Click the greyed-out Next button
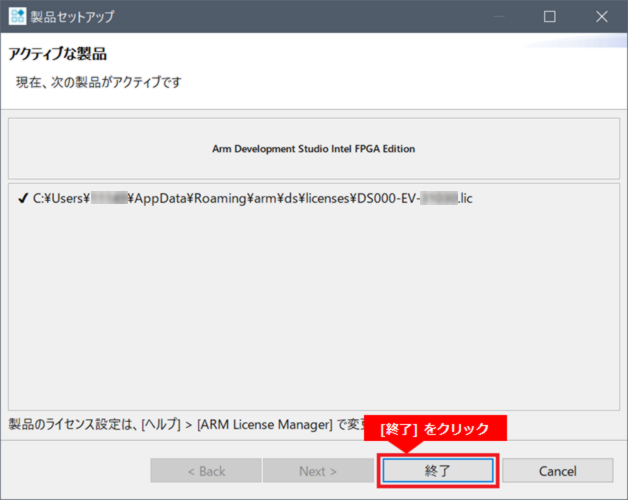Image resolution: width=628 pixels, height=500 pixels. [x=318, y=470]
